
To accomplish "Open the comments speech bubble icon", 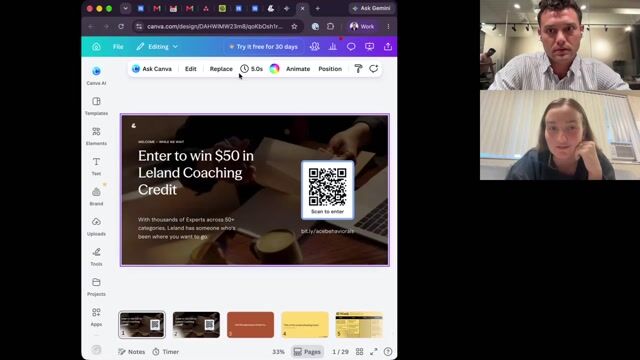I will pyautogui.click(x=351, y=47).
